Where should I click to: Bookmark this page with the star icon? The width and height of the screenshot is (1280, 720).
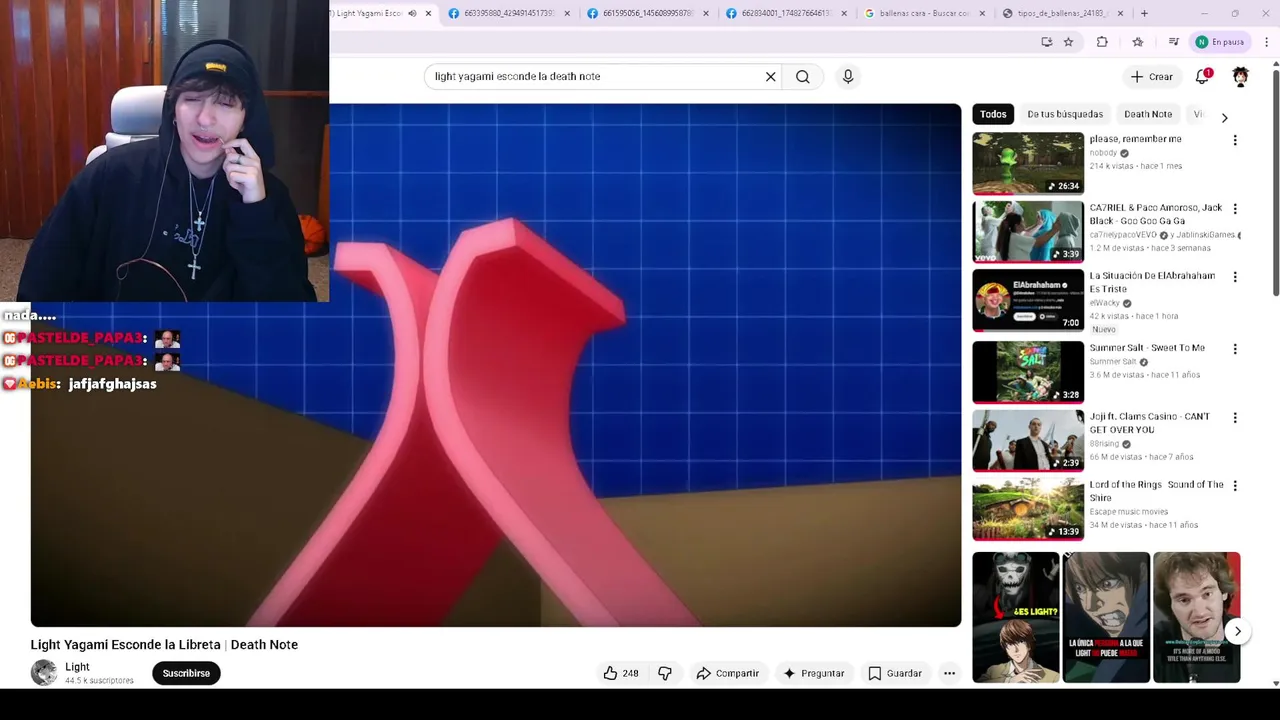coord(1068,42)
